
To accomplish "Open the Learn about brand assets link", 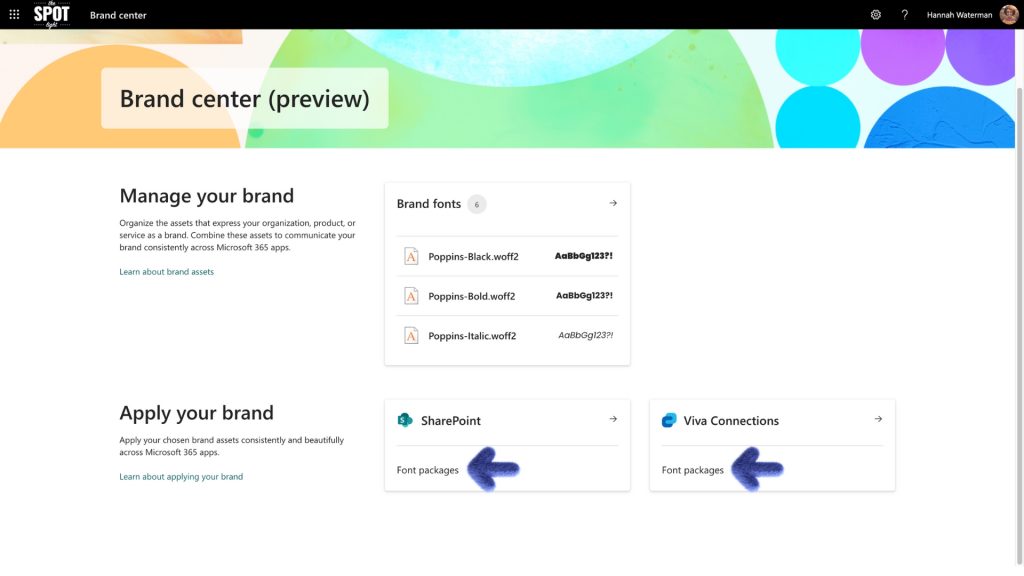I will coord(166,272).
